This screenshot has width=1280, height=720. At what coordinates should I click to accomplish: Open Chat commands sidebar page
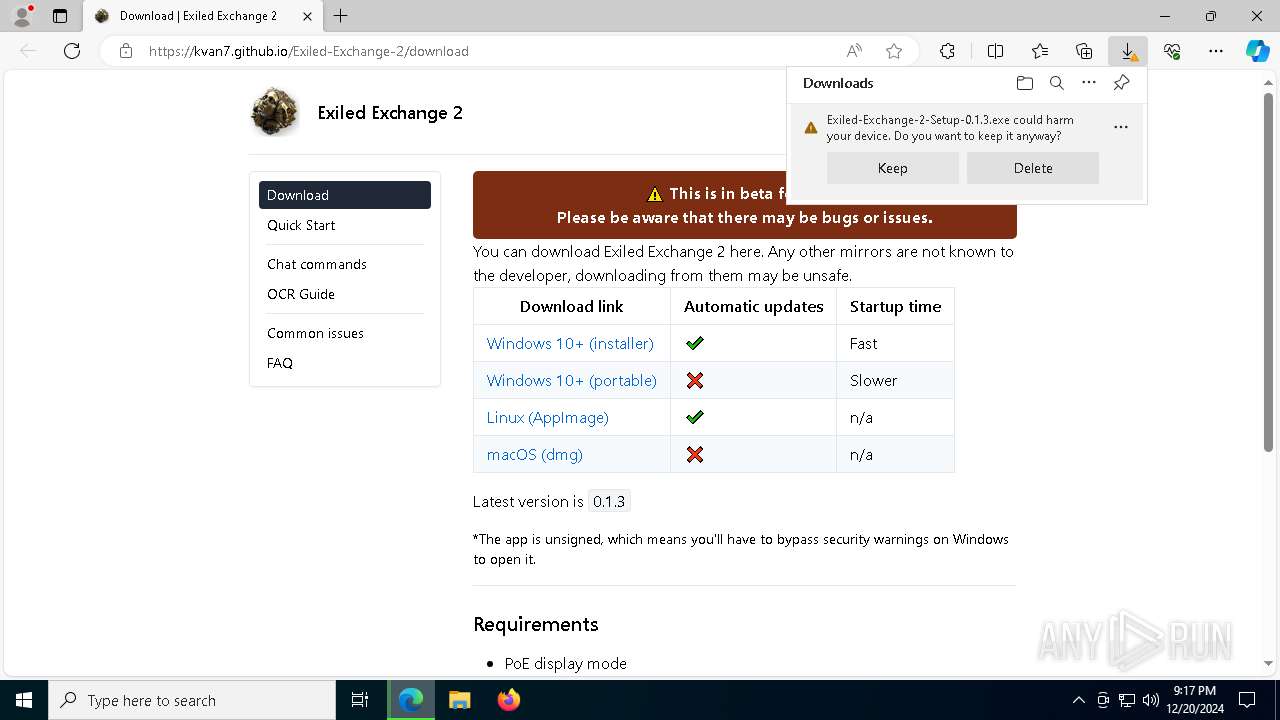pos(317,264)
